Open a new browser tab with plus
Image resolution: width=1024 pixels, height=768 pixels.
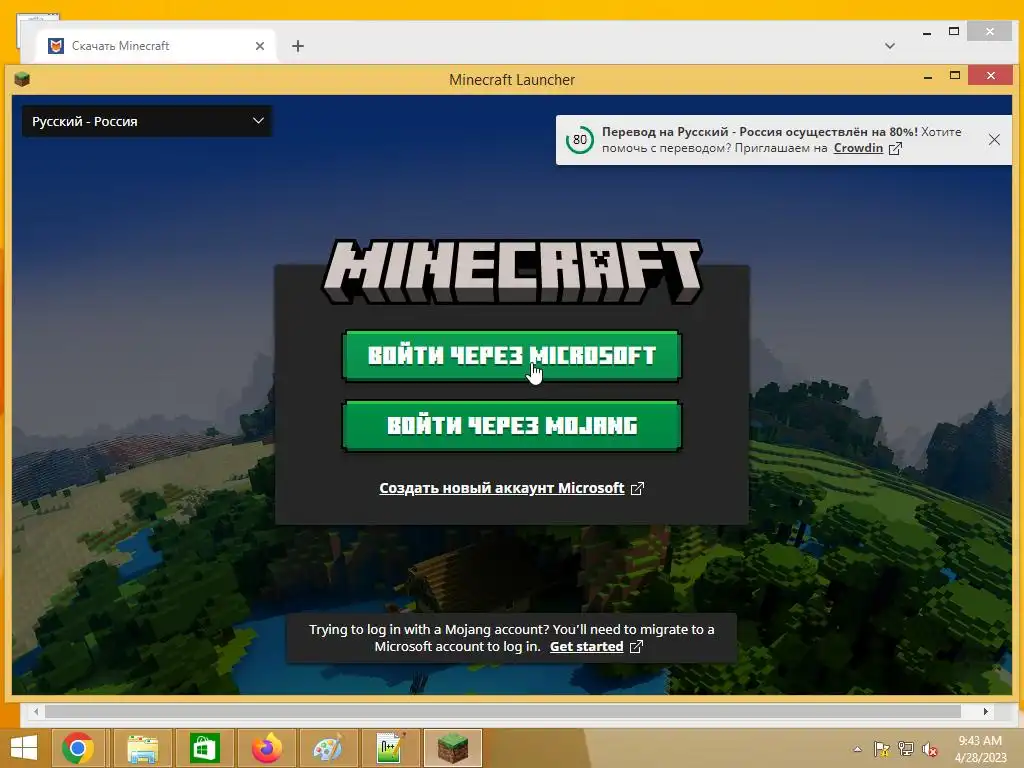tap(298, 46)
